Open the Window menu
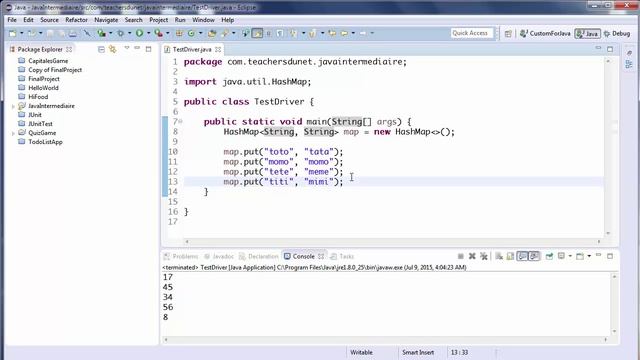 coord(203,20)
